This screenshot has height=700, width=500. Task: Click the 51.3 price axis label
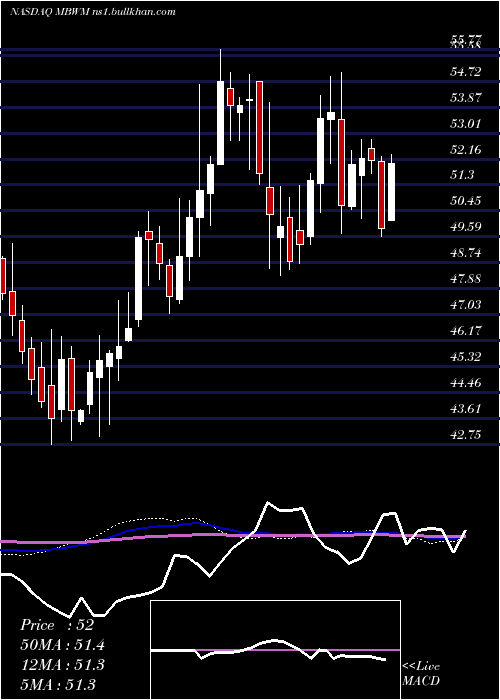(462, 175)
